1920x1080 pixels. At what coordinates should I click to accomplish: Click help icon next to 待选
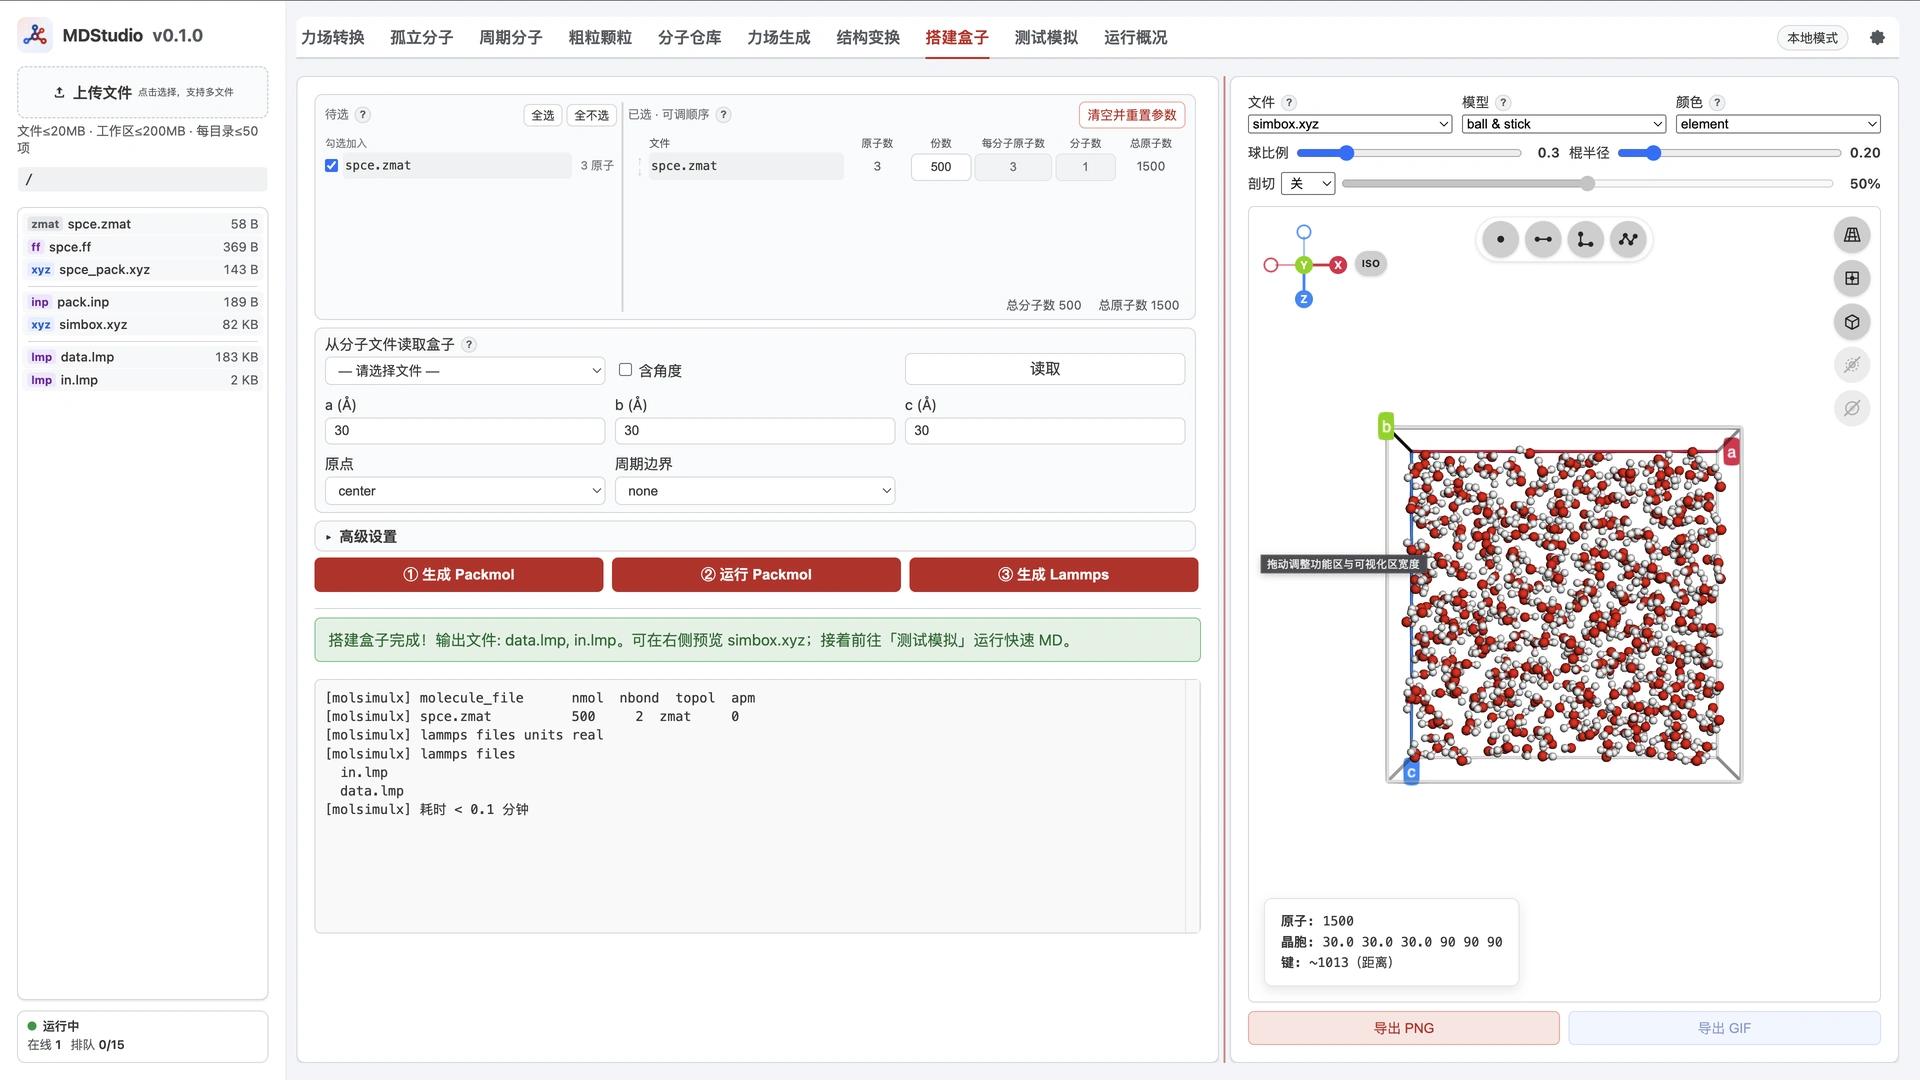point(363,115)
